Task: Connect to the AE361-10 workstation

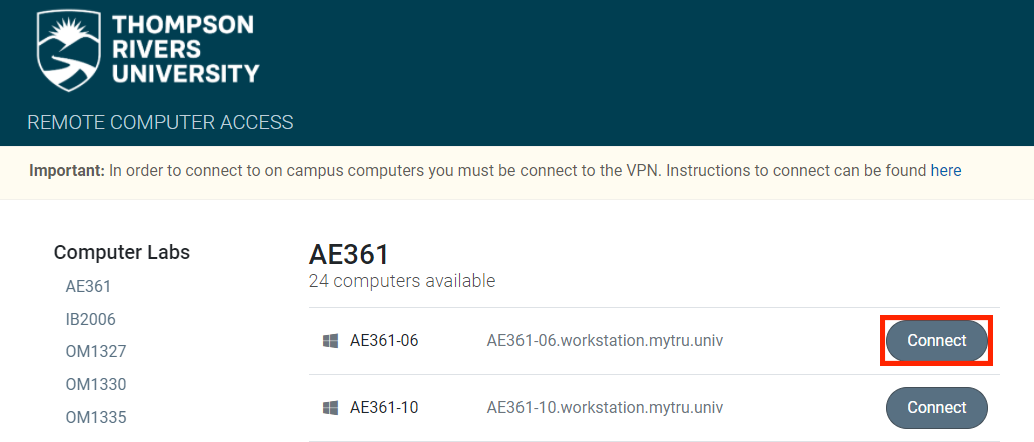Action: click(x=936, y=408)
